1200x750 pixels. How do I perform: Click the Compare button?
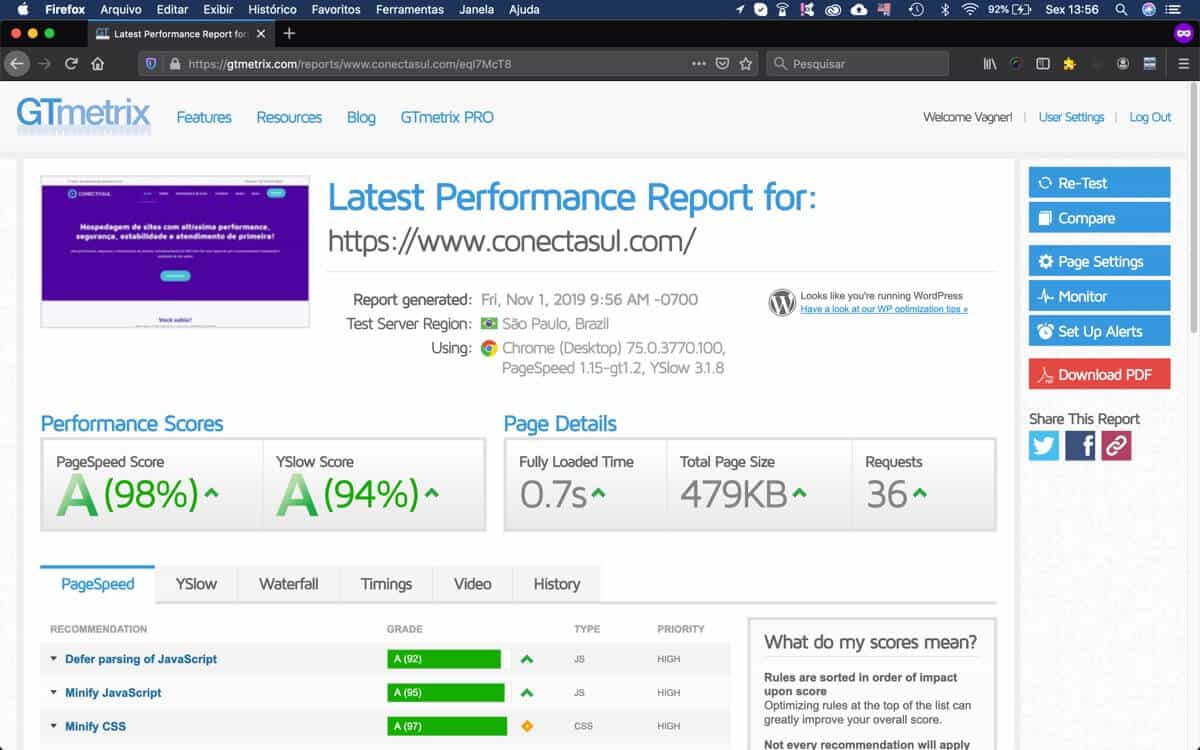click(1099, 218)
